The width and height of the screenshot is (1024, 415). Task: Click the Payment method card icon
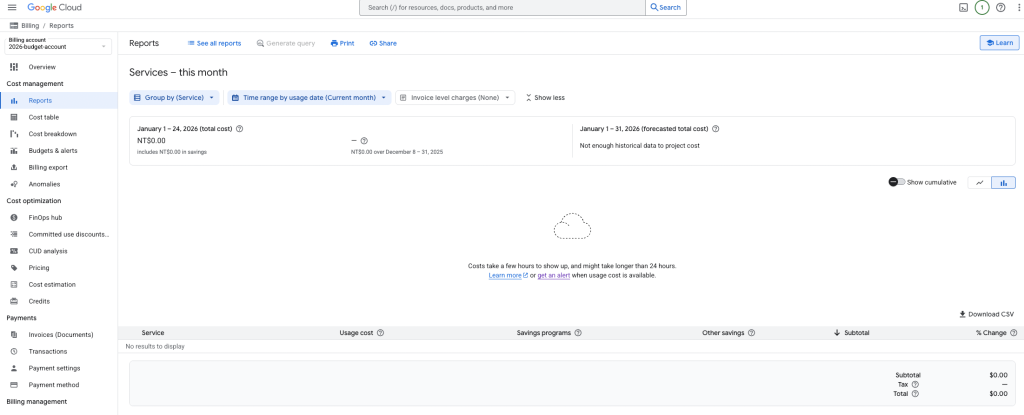(14, 385)
